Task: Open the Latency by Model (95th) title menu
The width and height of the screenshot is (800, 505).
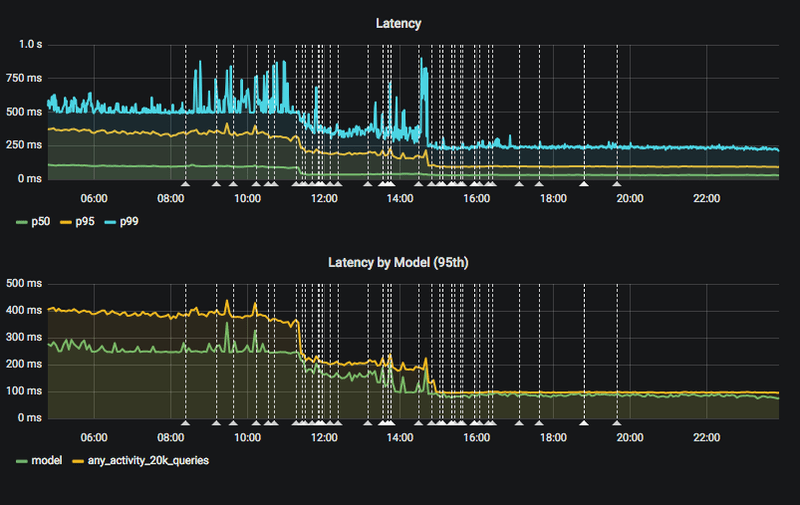Action: (398, 263)
